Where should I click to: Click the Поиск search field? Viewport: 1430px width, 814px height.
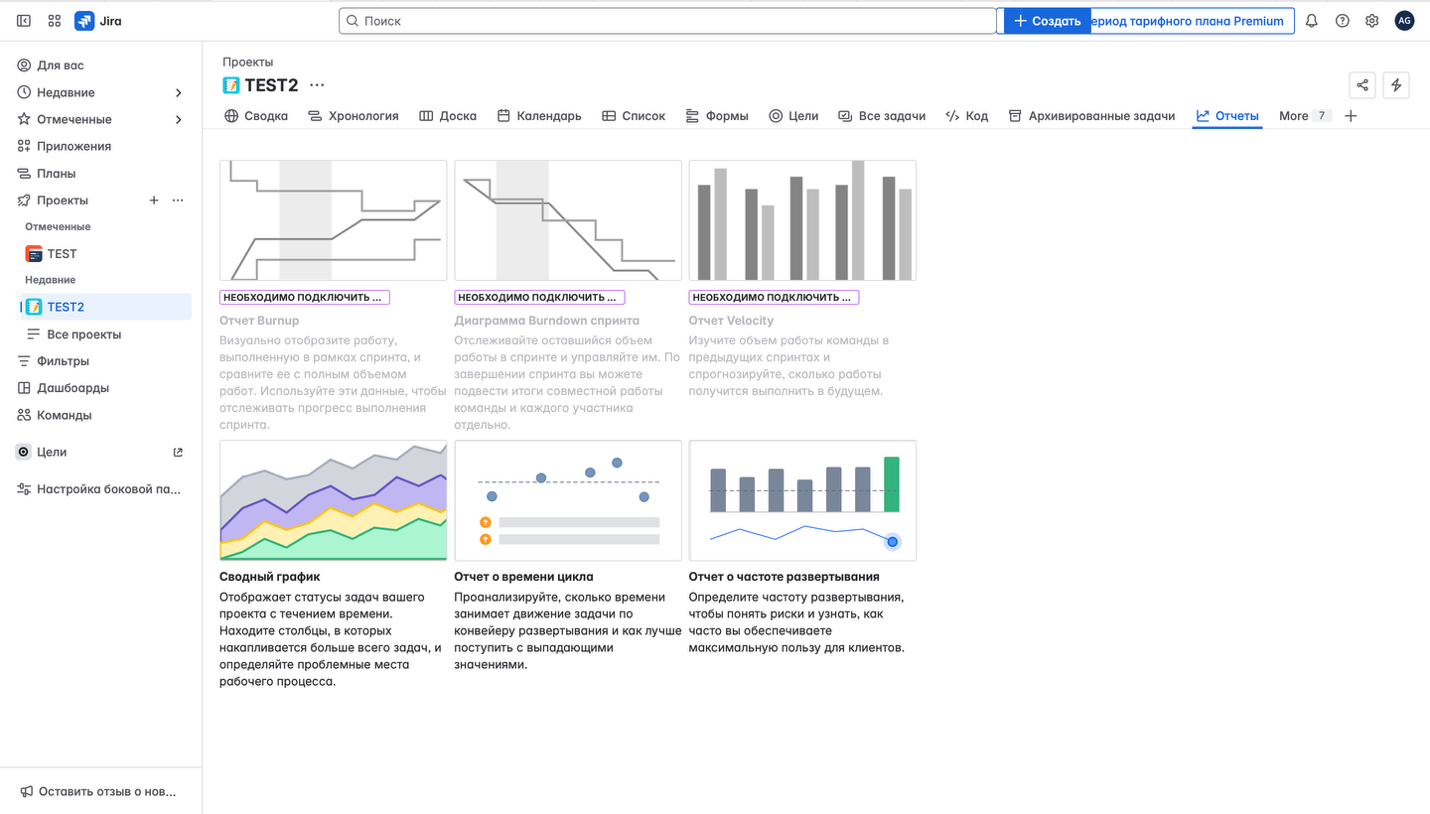point(668,21)
